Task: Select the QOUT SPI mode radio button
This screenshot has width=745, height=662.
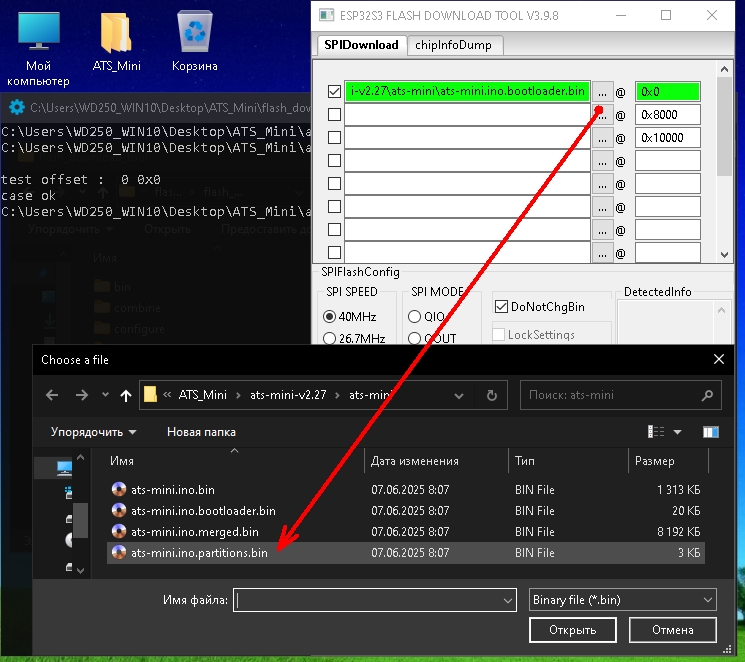Action: click(x=414, y=338)
